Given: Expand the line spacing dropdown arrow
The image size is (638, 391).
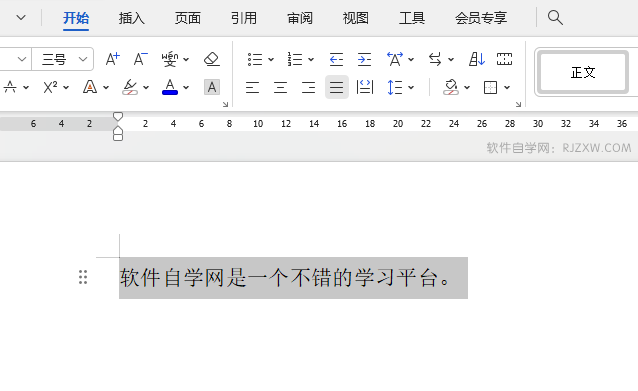Looking at the screenshot, I should [x=411, y=87].
